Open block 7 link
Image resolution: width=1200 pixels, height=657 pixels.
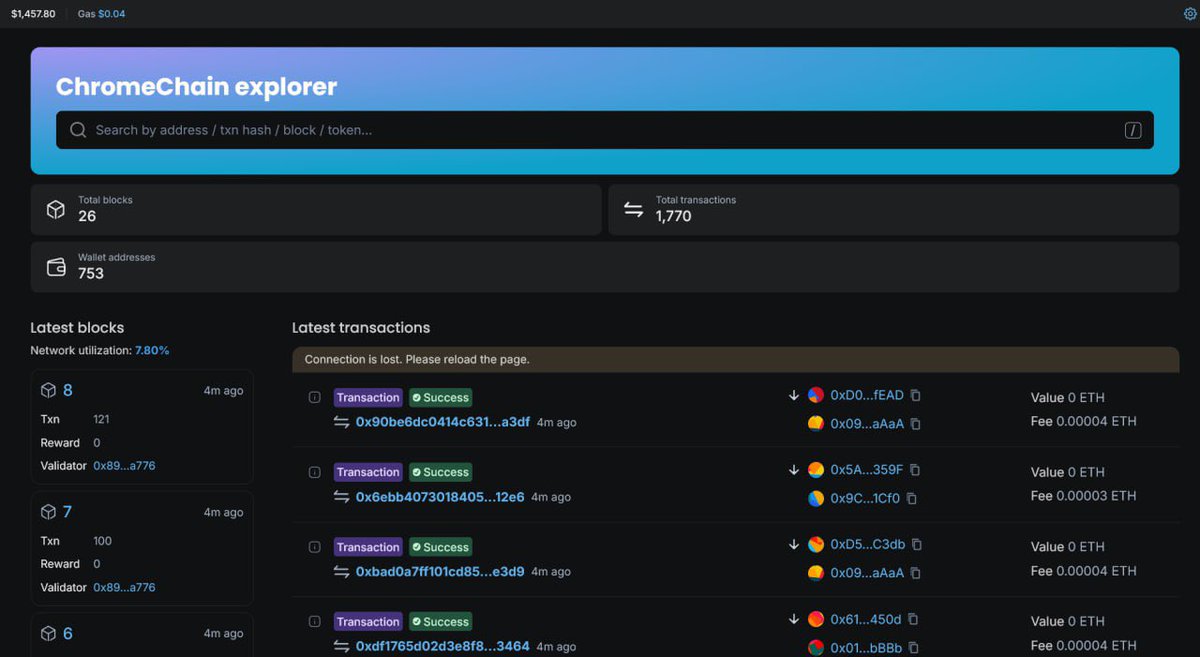point(68,512)
